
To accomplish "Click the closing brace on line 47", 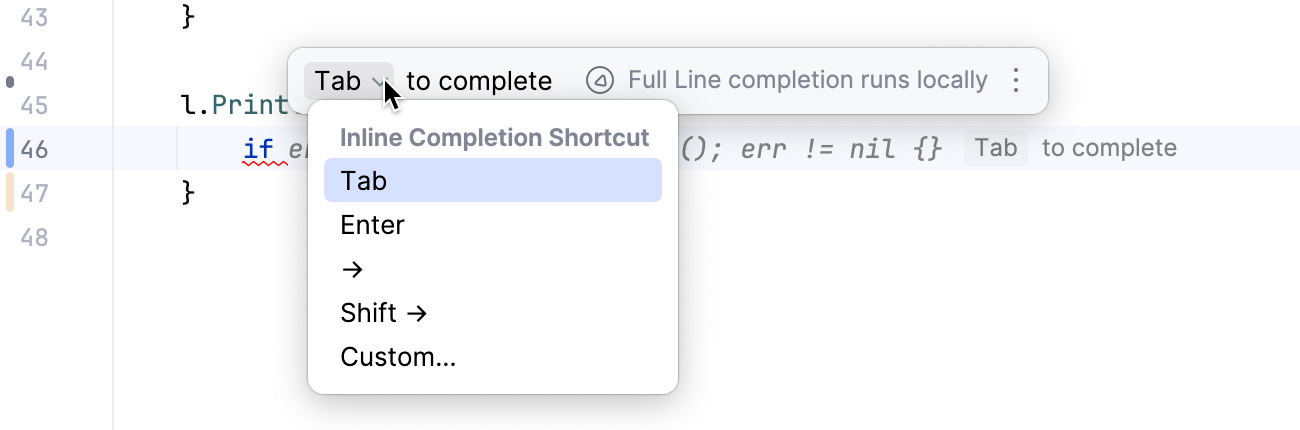I will click(188, 192).
